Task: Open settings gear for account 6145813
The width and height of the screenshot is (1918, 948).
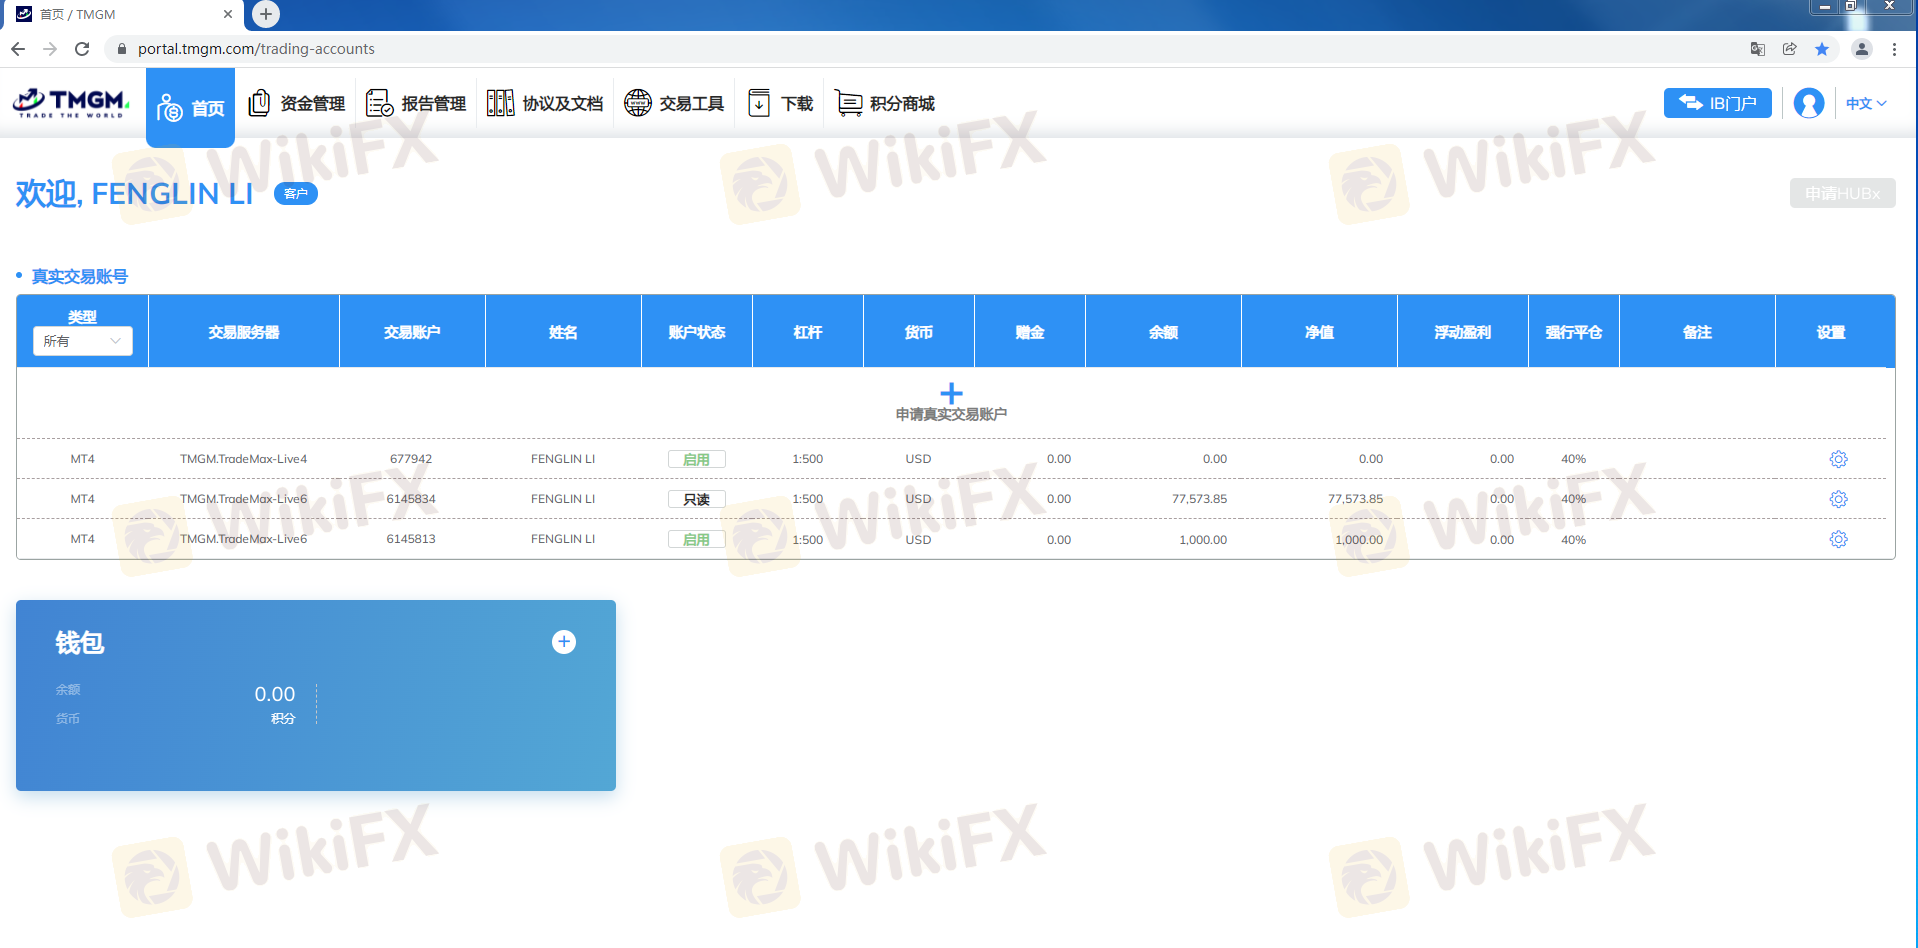Action: point(1838,539)
